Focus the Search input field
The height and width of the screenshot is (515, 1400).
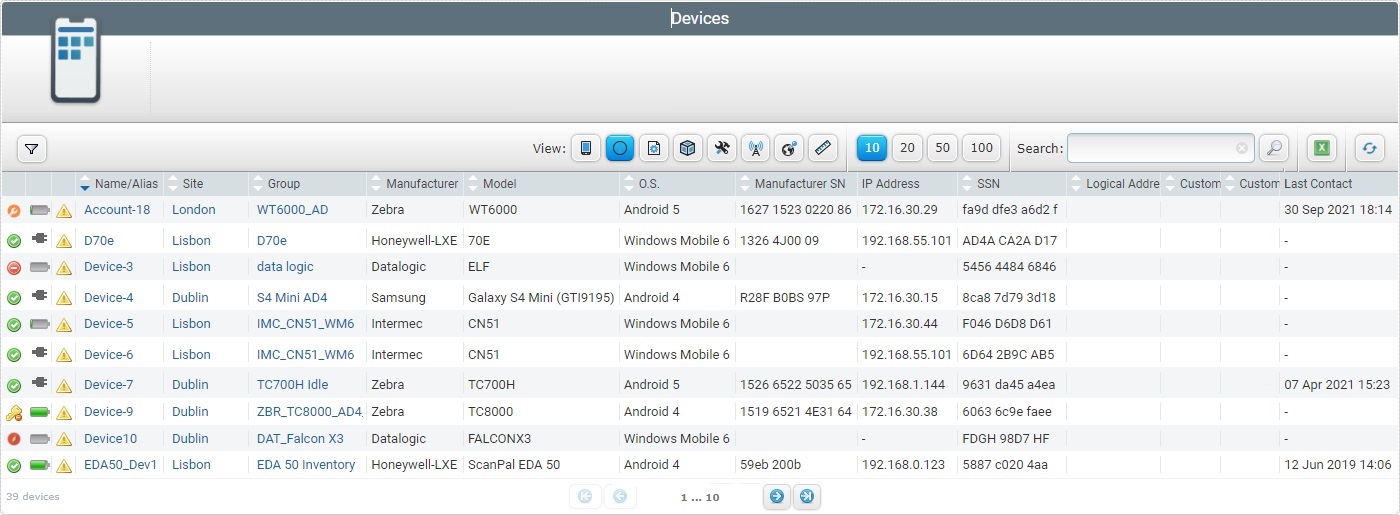click(1160, 148)
